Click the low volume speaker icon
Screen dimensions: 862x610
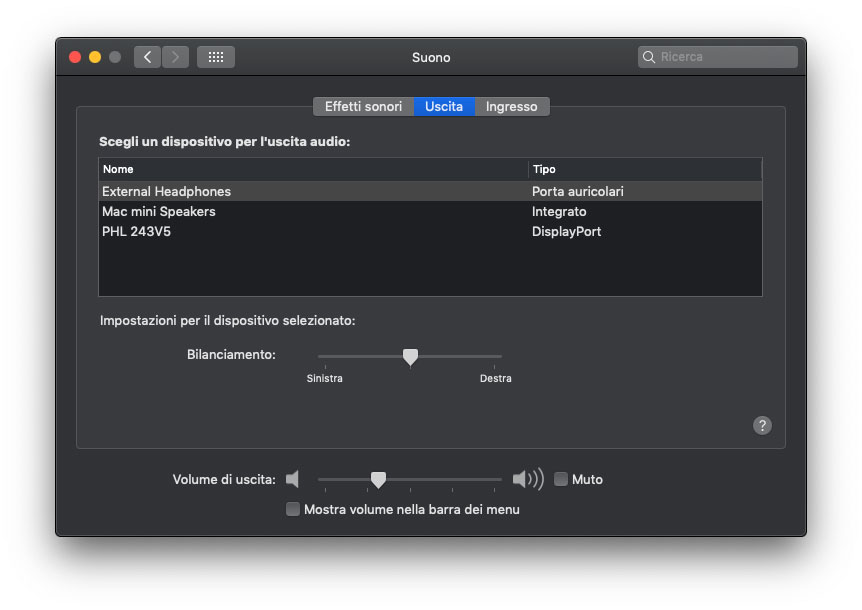pyautogui.click(x=292, y=479)
